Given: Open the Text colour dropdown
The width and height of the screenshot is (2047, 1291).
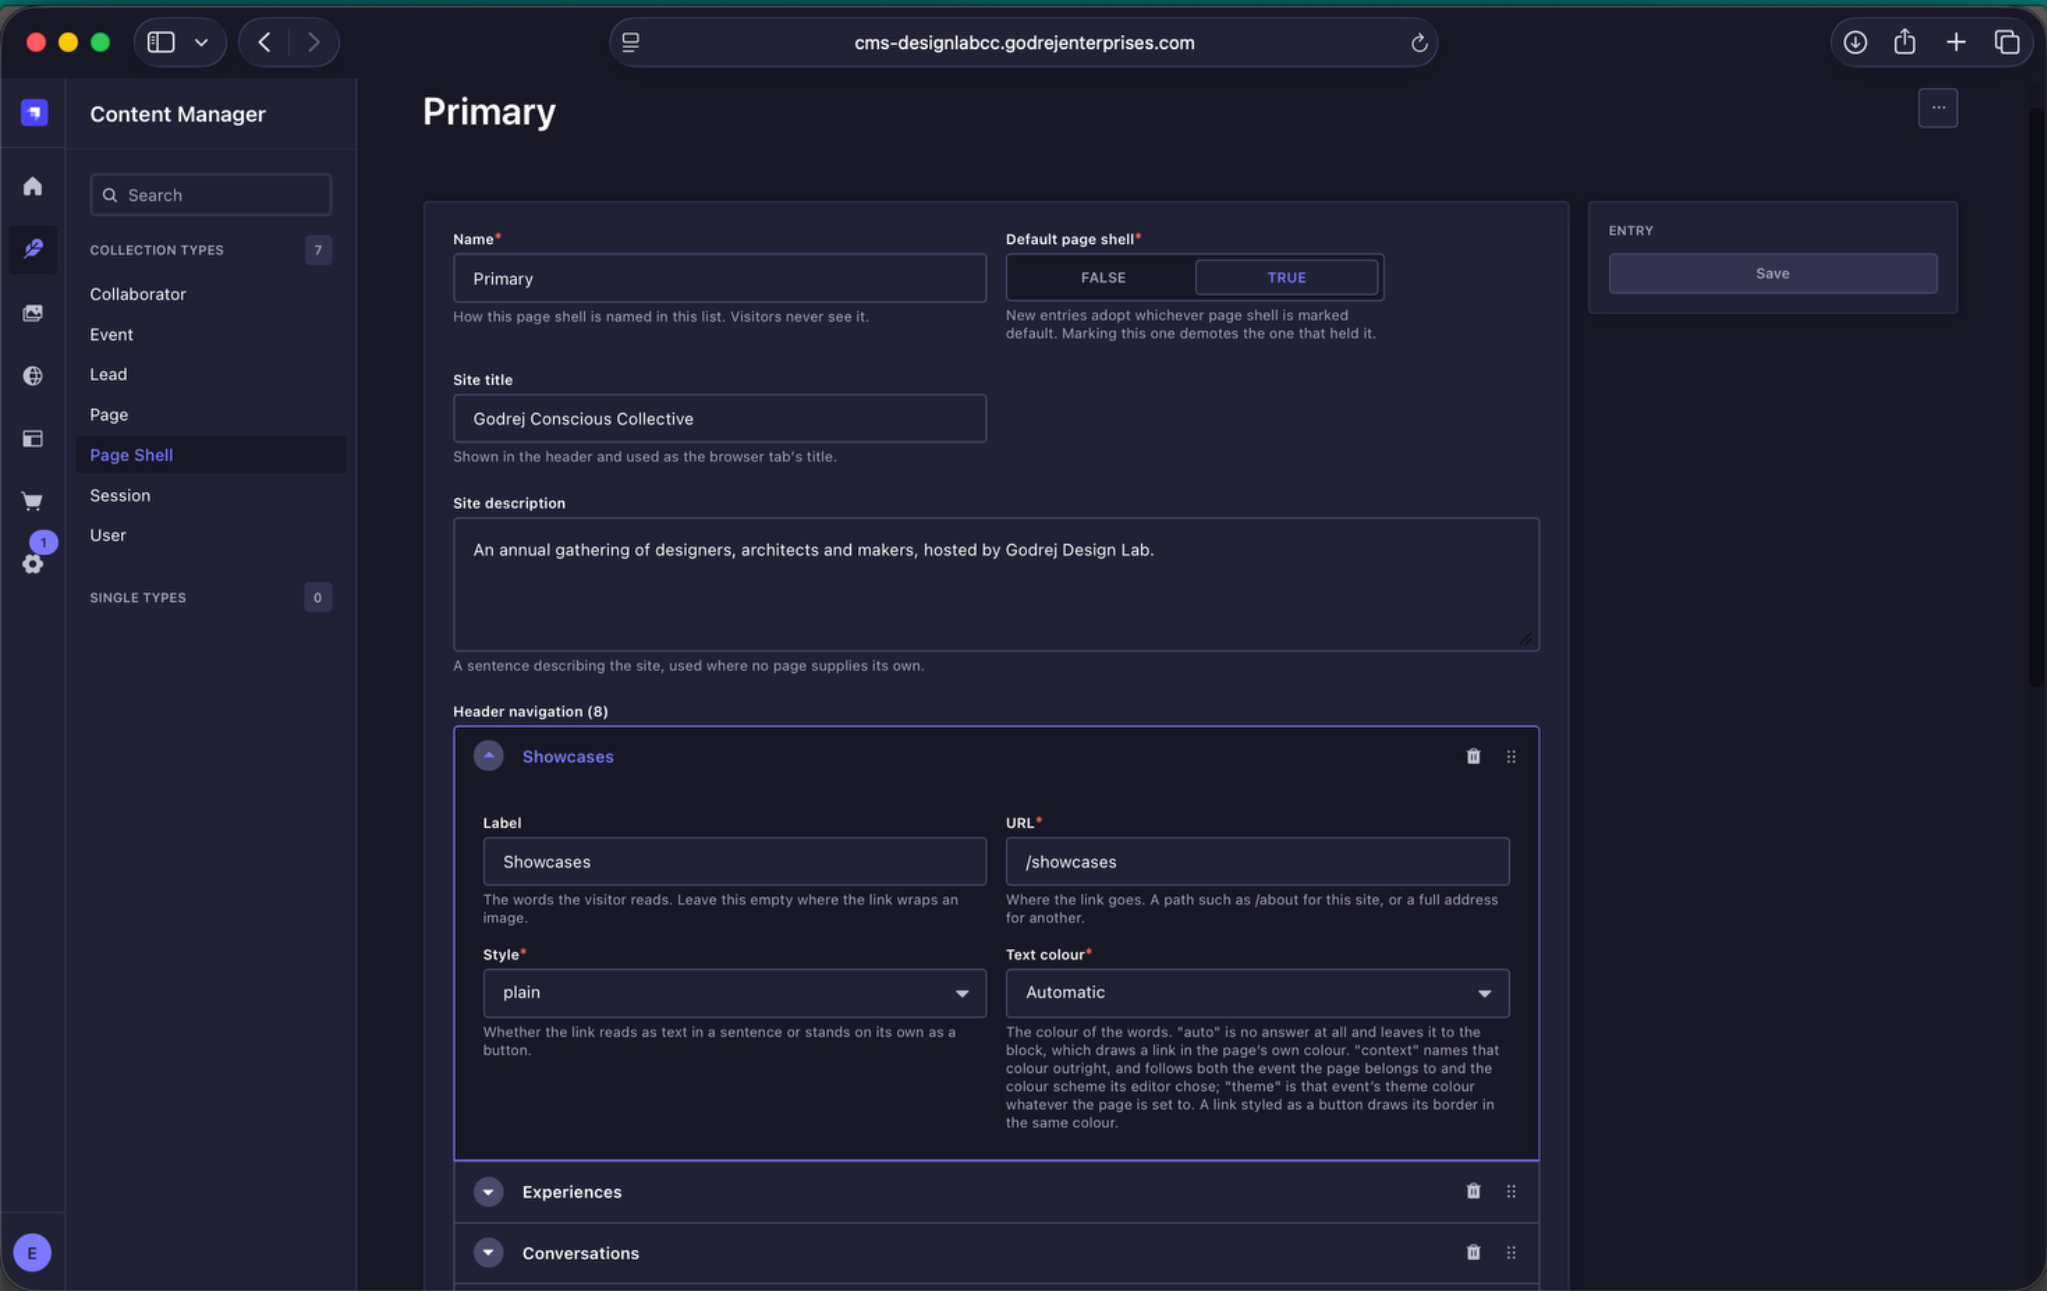Looking at the screenshot, I should click(x=1257, y=993).
